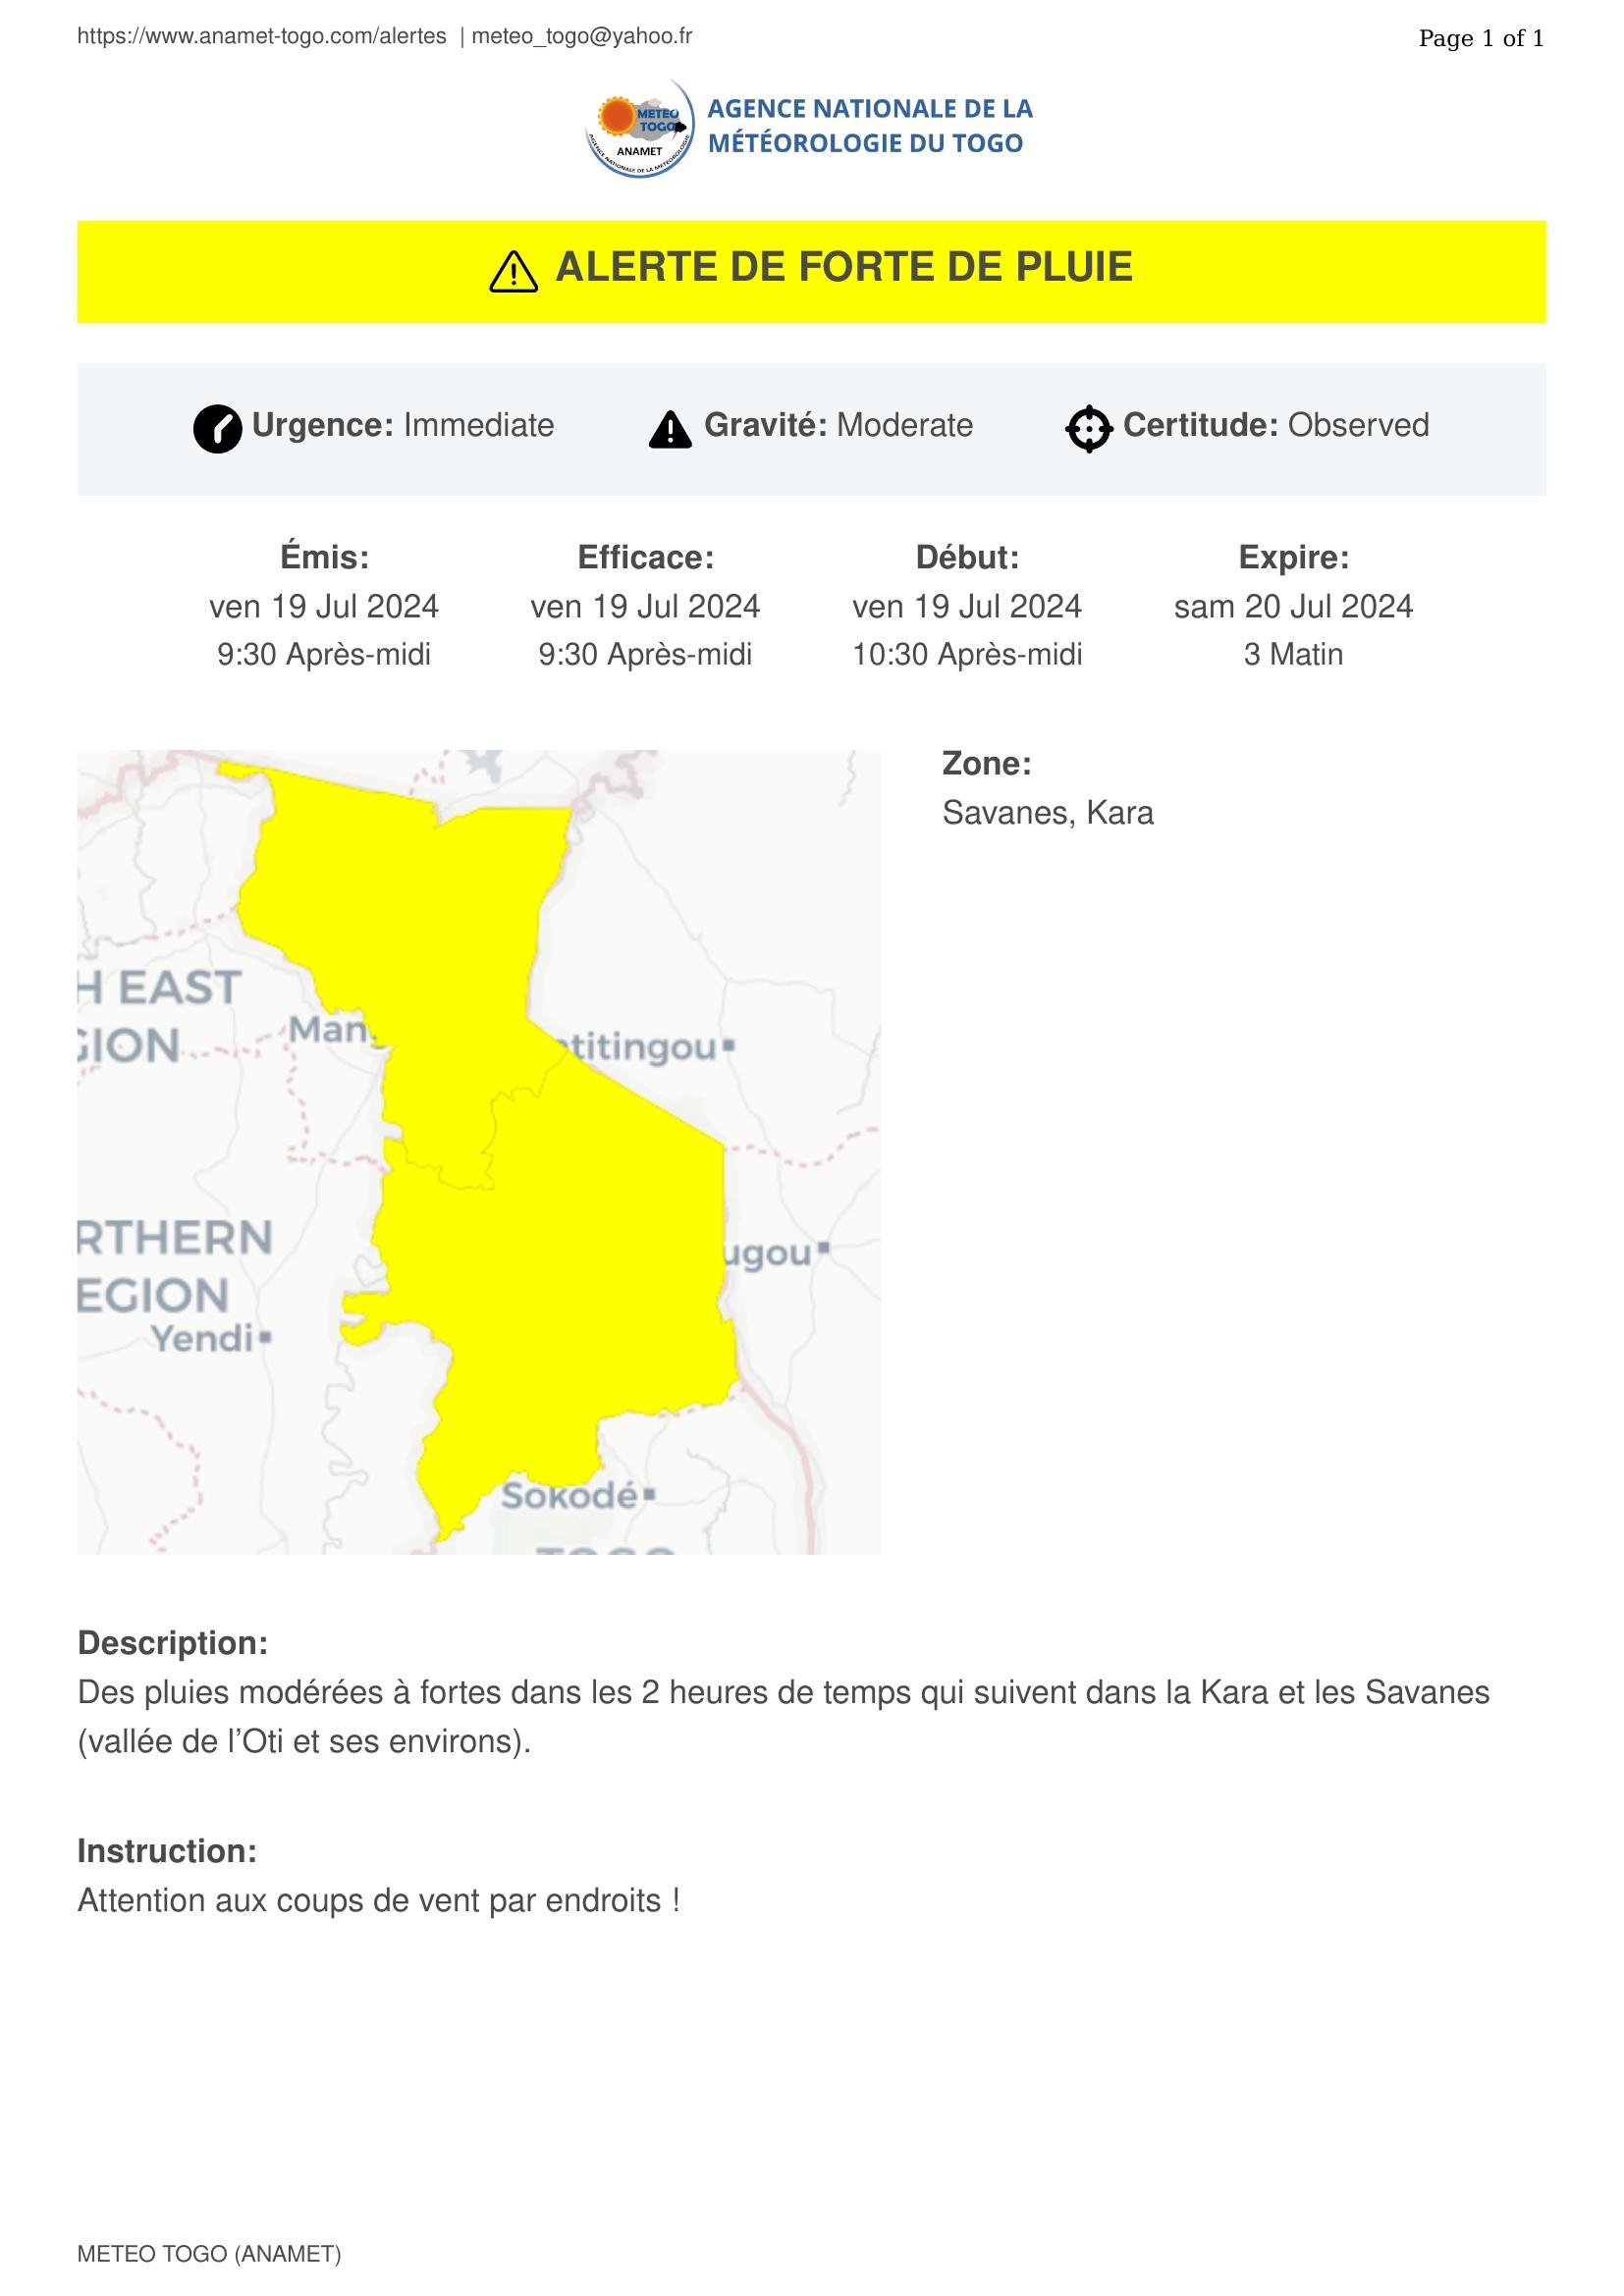
Task: Click the Urgence gauge icon
Action: [217, 429]
